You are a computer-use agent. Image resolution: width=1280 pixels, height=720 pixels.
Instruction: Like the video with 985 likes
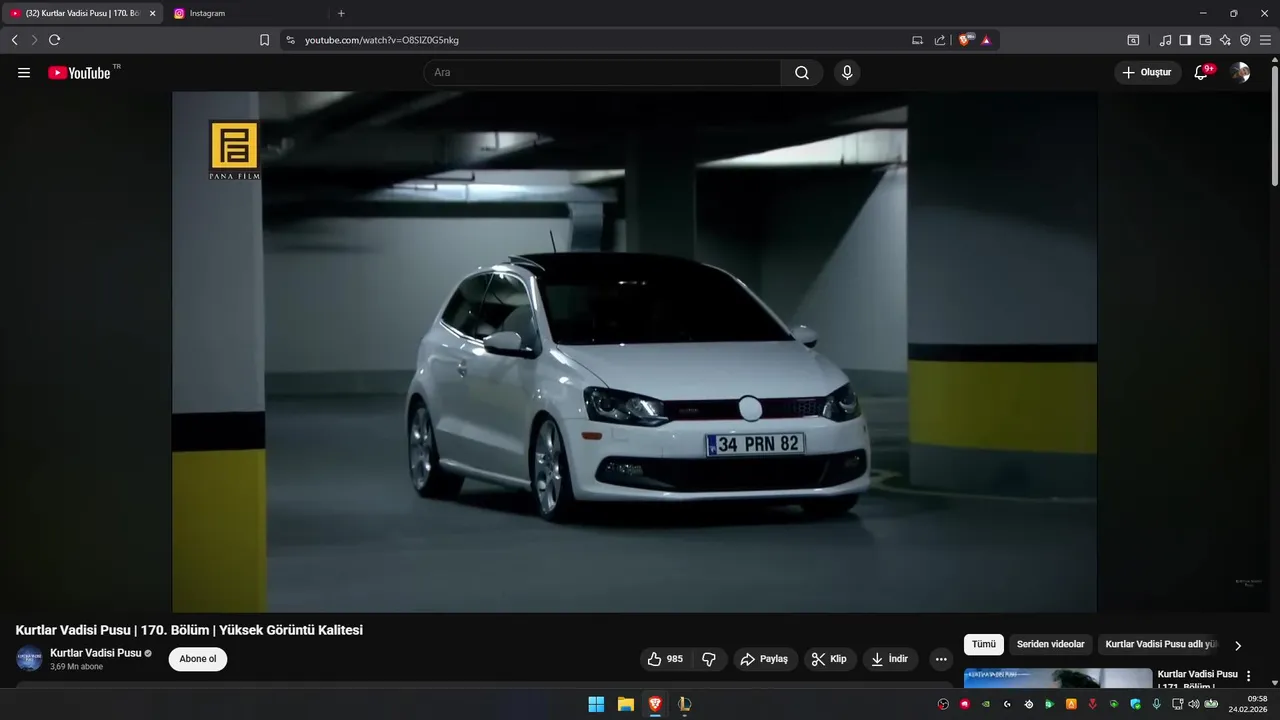click(x=665, y=659)
